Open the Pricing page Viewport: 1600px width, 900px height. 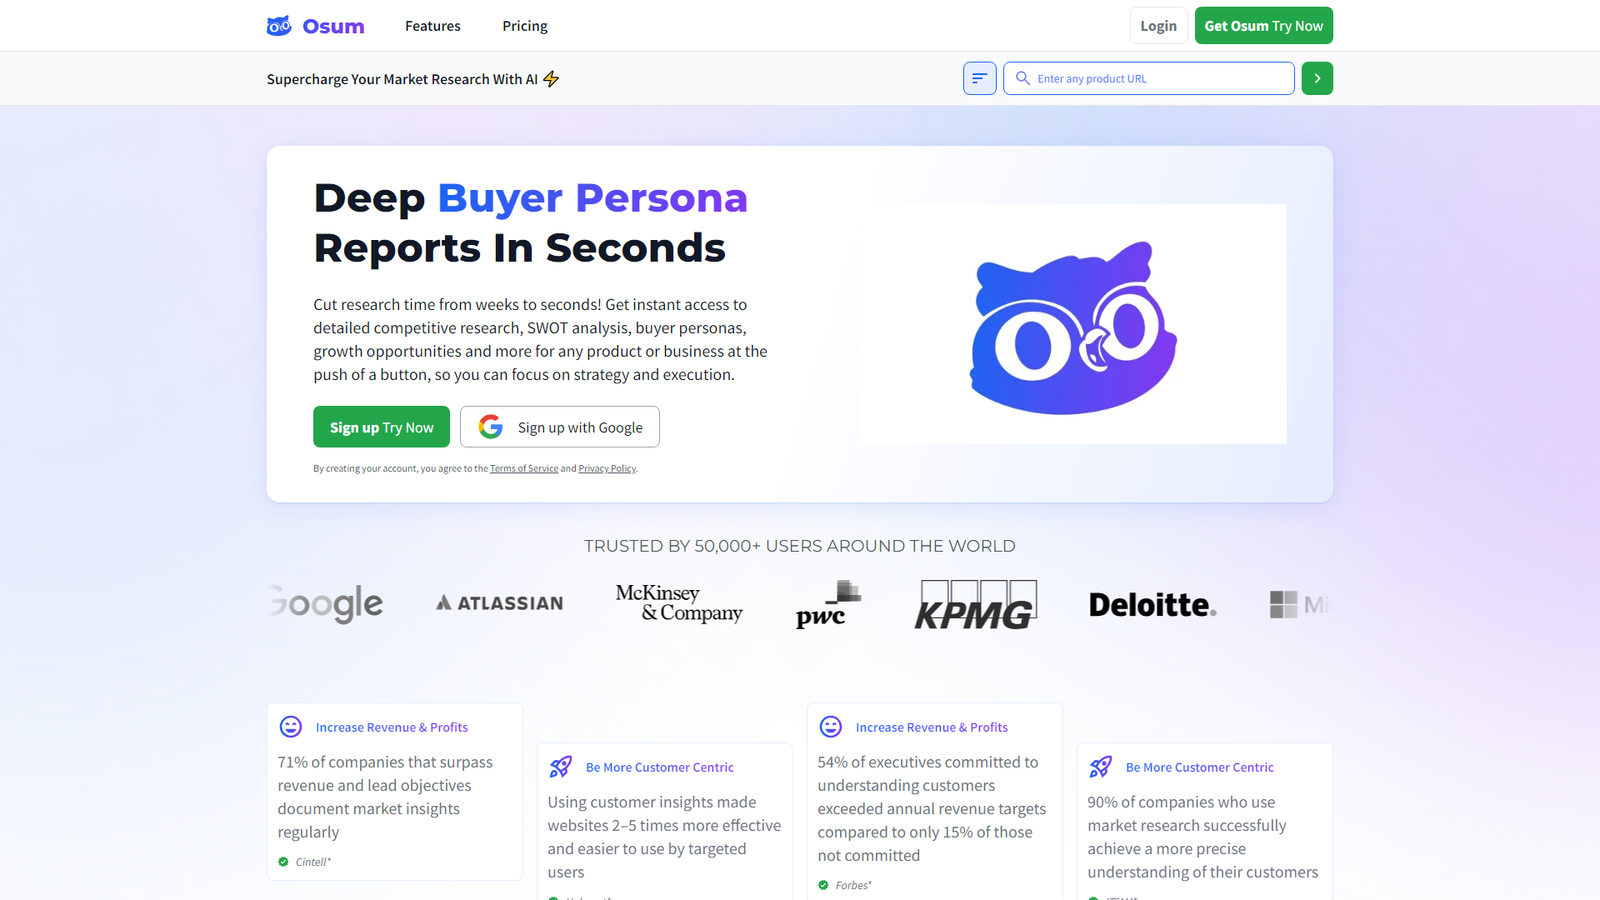coord(525,26)
